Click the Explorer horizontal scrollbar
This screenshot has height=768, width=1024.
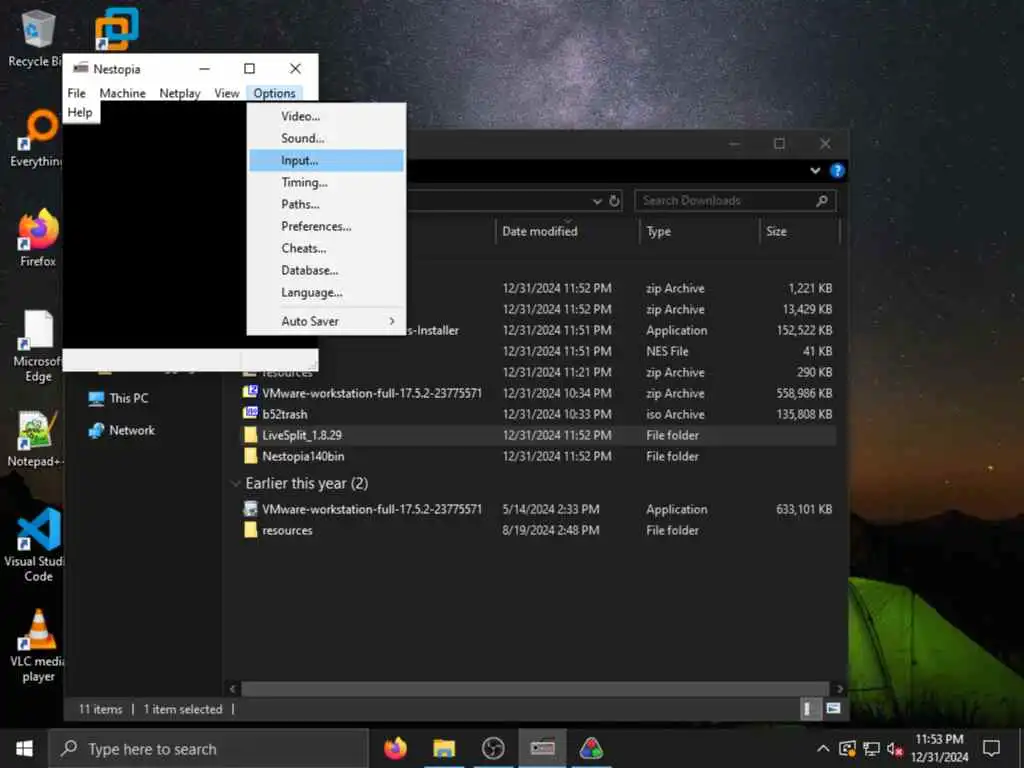click(536, 688)
